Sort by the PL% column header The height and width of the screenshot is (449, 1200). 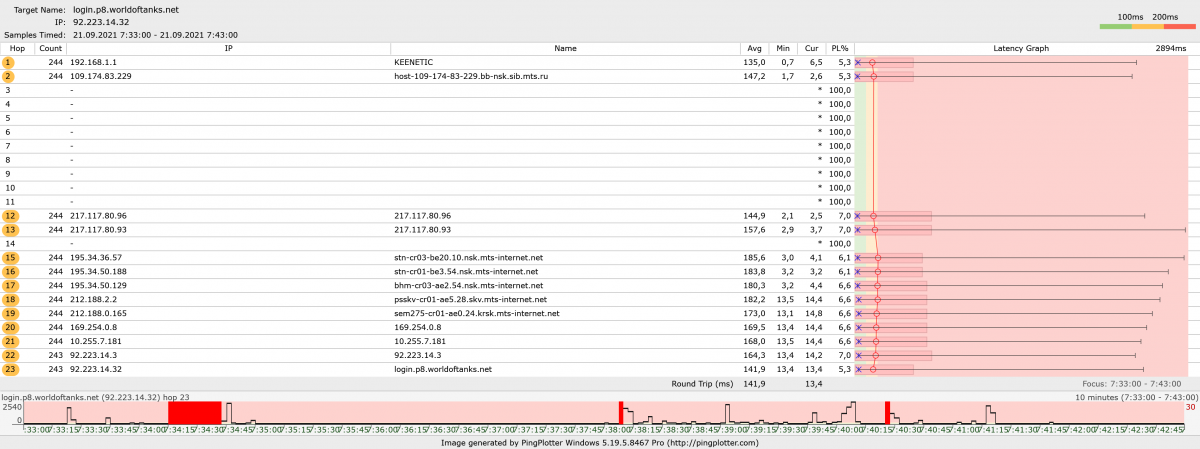(840, 48)
